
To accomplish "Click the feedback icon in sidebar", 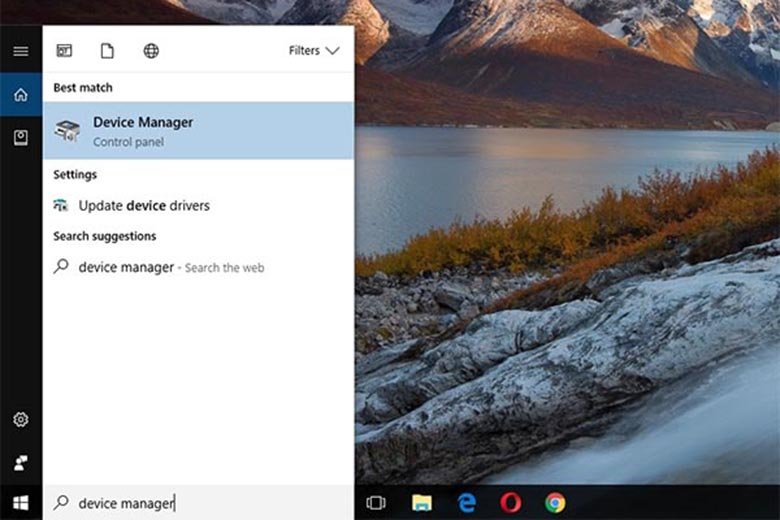I will point(21,463).
